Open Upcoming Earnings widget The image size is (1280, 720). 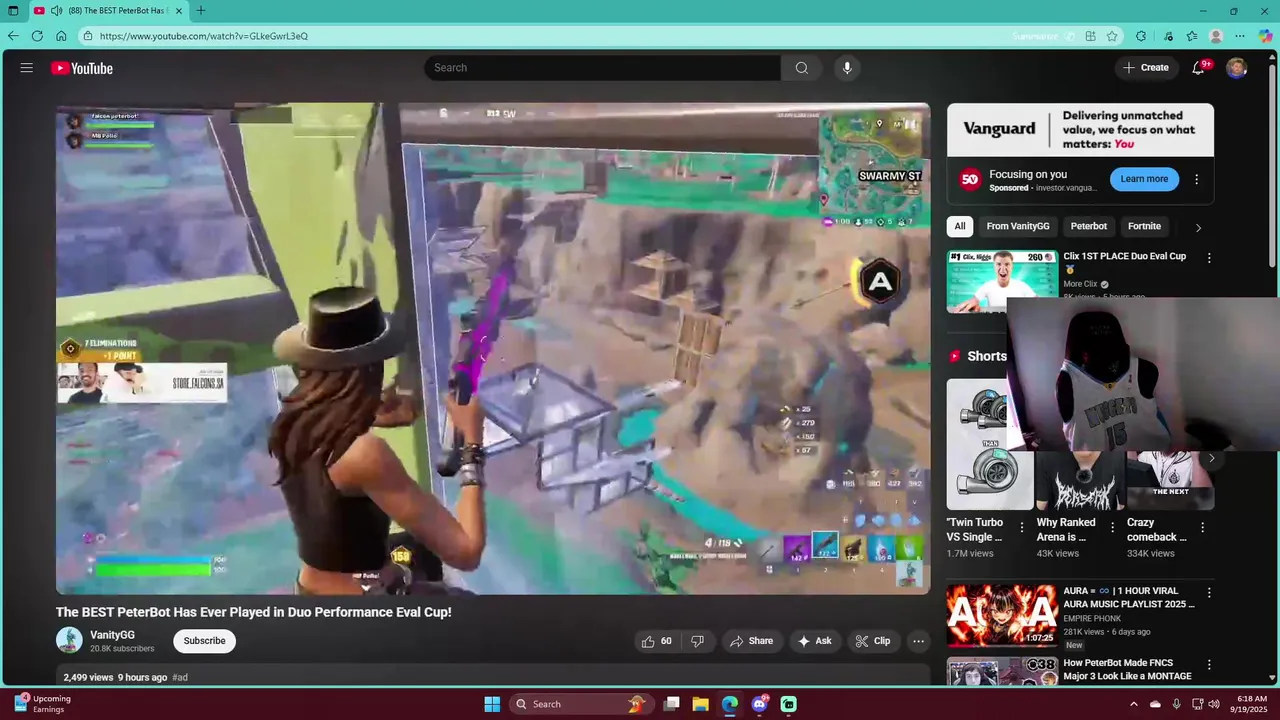42,704
